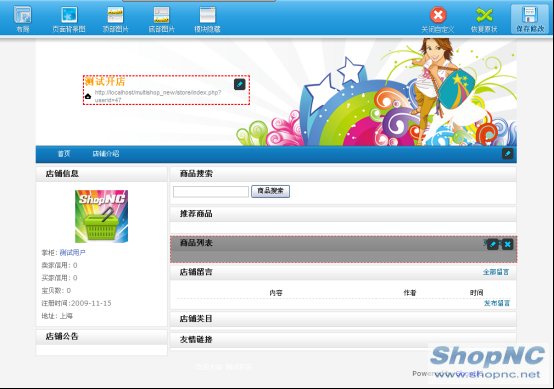Select the 店铺类目 module header

(343, 319)
